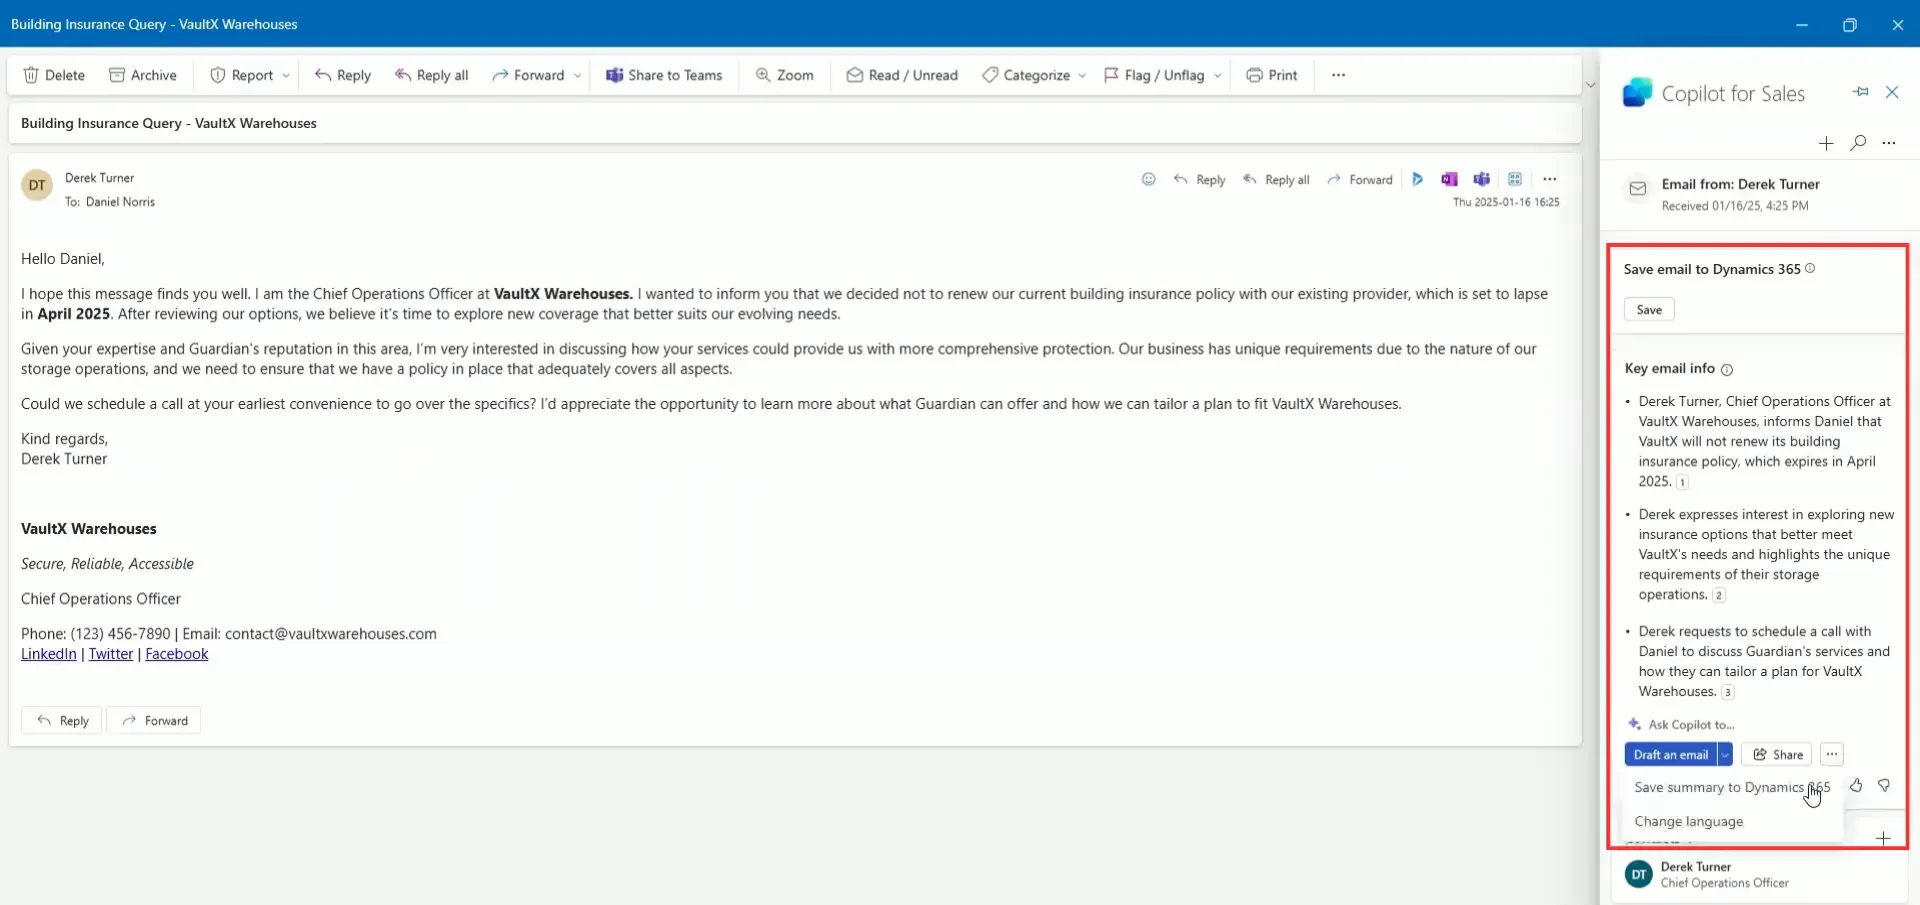Click the envelope icon beside Email from Derek Turner
Viewport: 1920px width, 905px height.
[1638, 188]
